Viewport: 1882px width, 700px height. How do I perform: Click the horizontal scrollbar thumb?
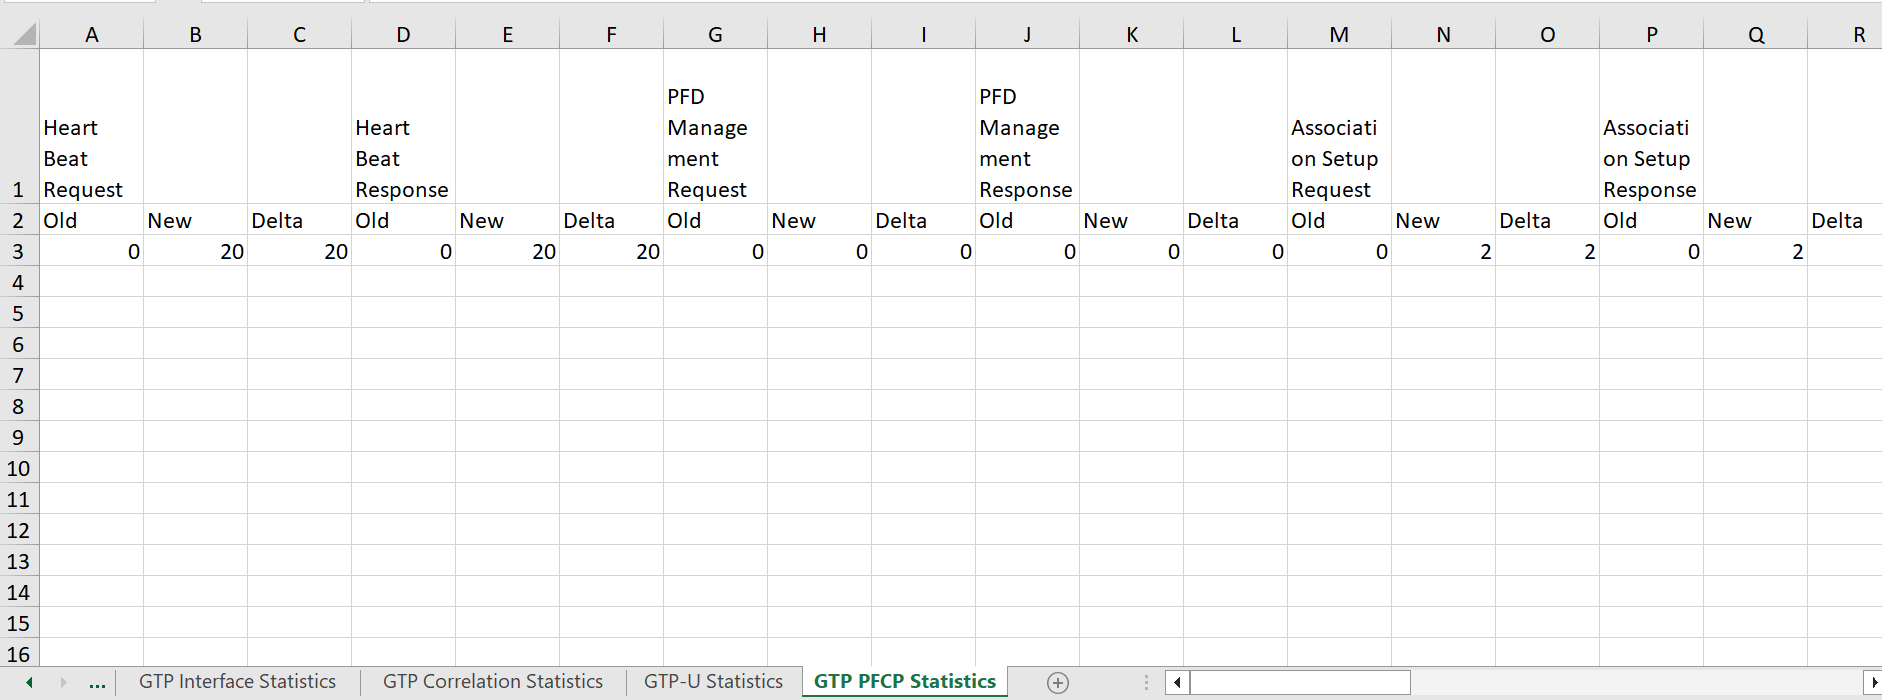(1300, 683)
